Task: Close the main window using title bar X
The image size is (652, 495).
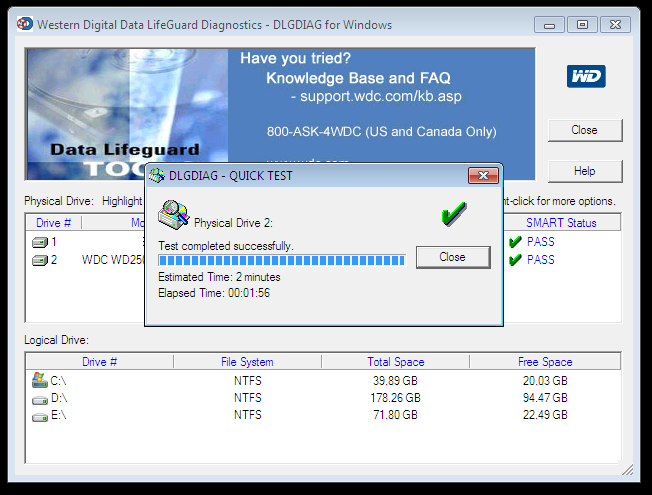Action: (615, 25)
